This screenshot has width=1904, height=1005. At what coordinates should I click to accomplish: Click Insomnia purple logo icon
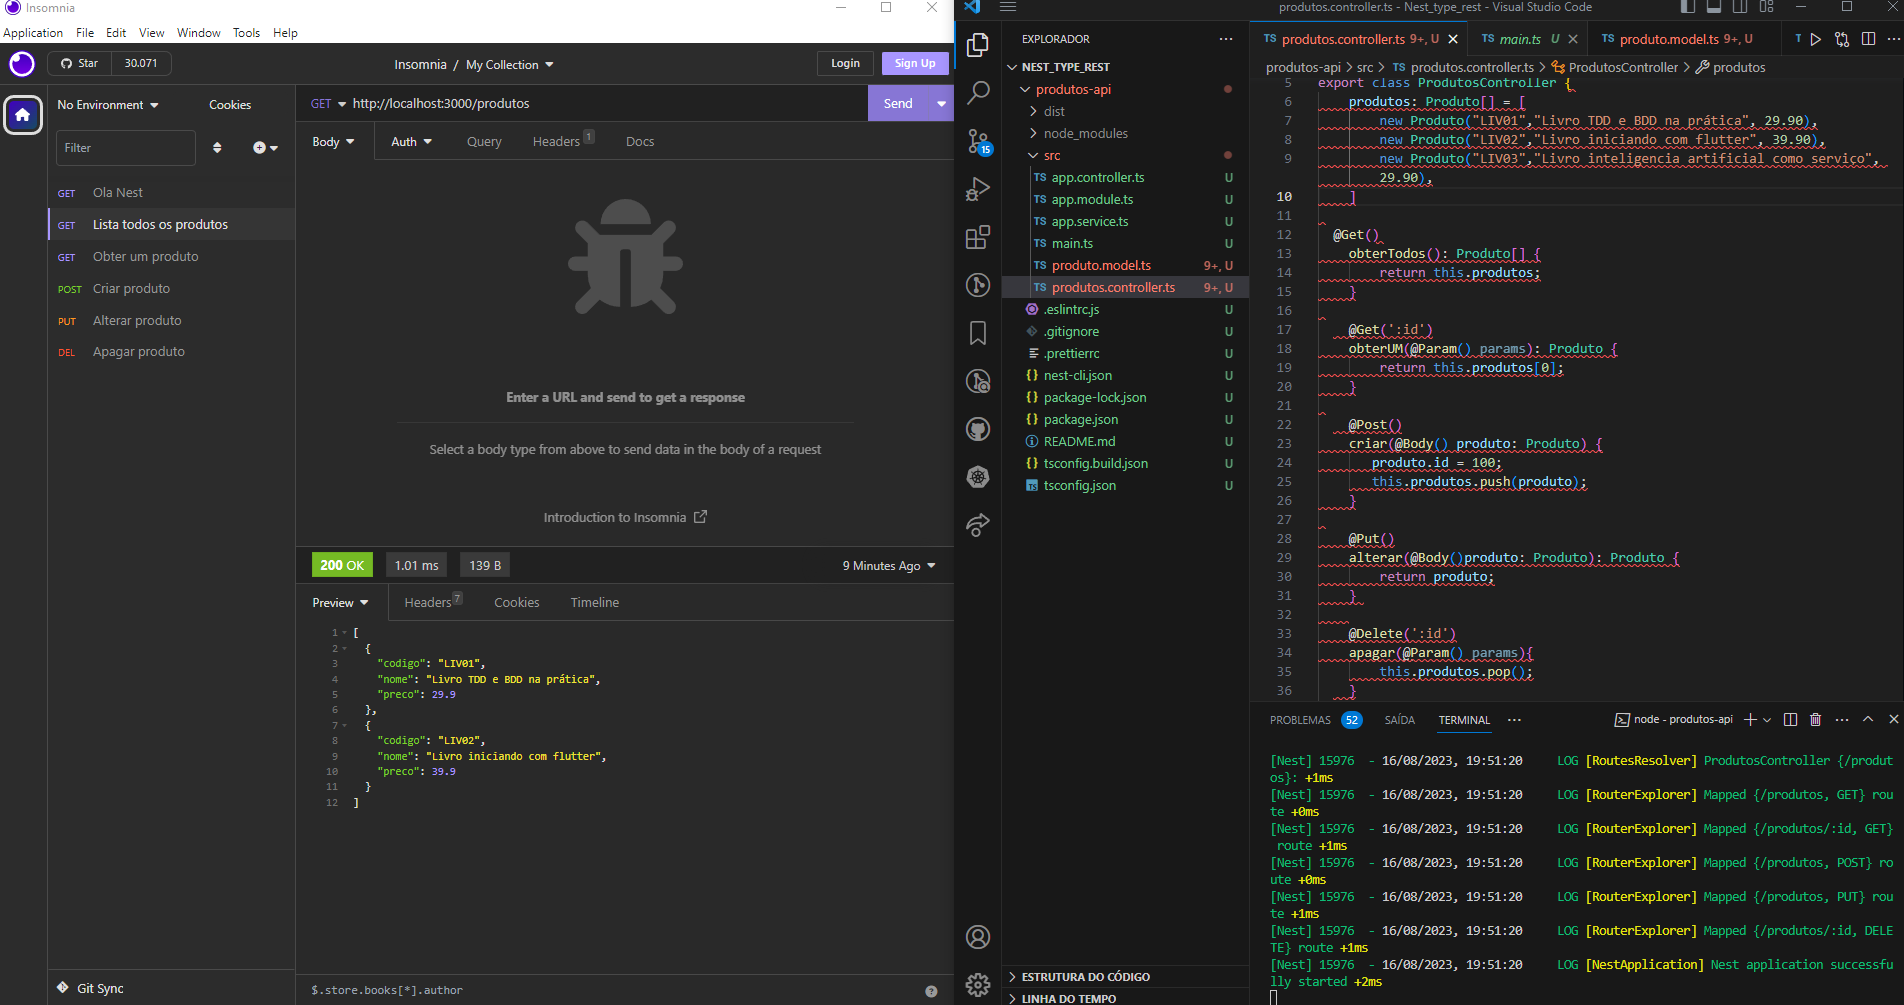point(22,64)
